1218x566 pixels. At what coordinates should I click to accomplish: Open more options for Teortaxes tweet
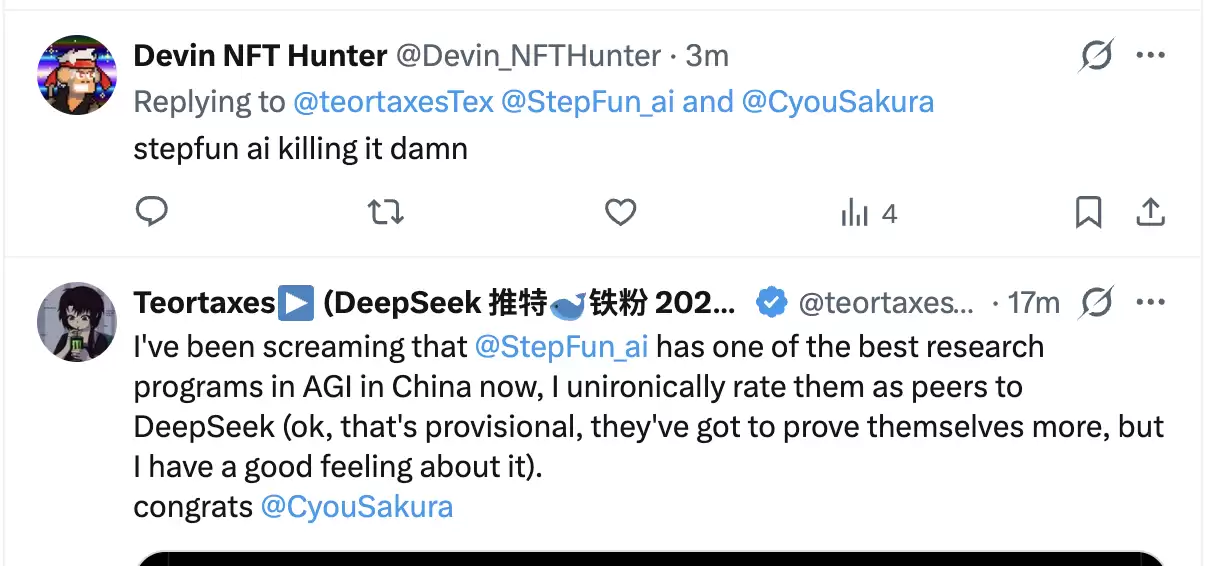(1151, 301)
